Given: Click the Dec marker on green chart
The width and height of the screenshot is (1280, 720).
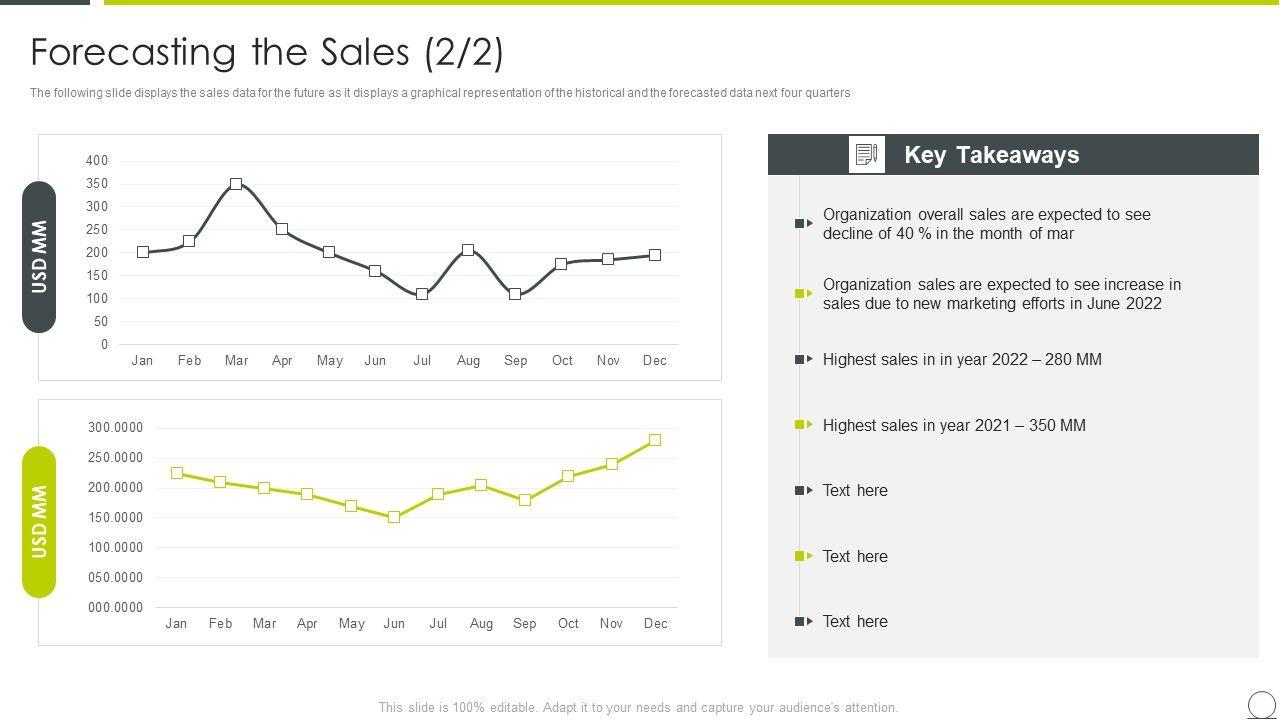Looking at the screenshot, I should 655,440.
